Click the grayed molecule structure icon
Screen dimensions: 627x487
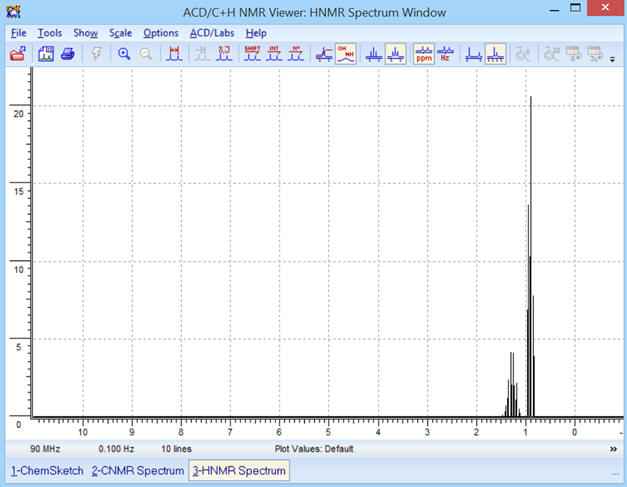click(523, 54)
